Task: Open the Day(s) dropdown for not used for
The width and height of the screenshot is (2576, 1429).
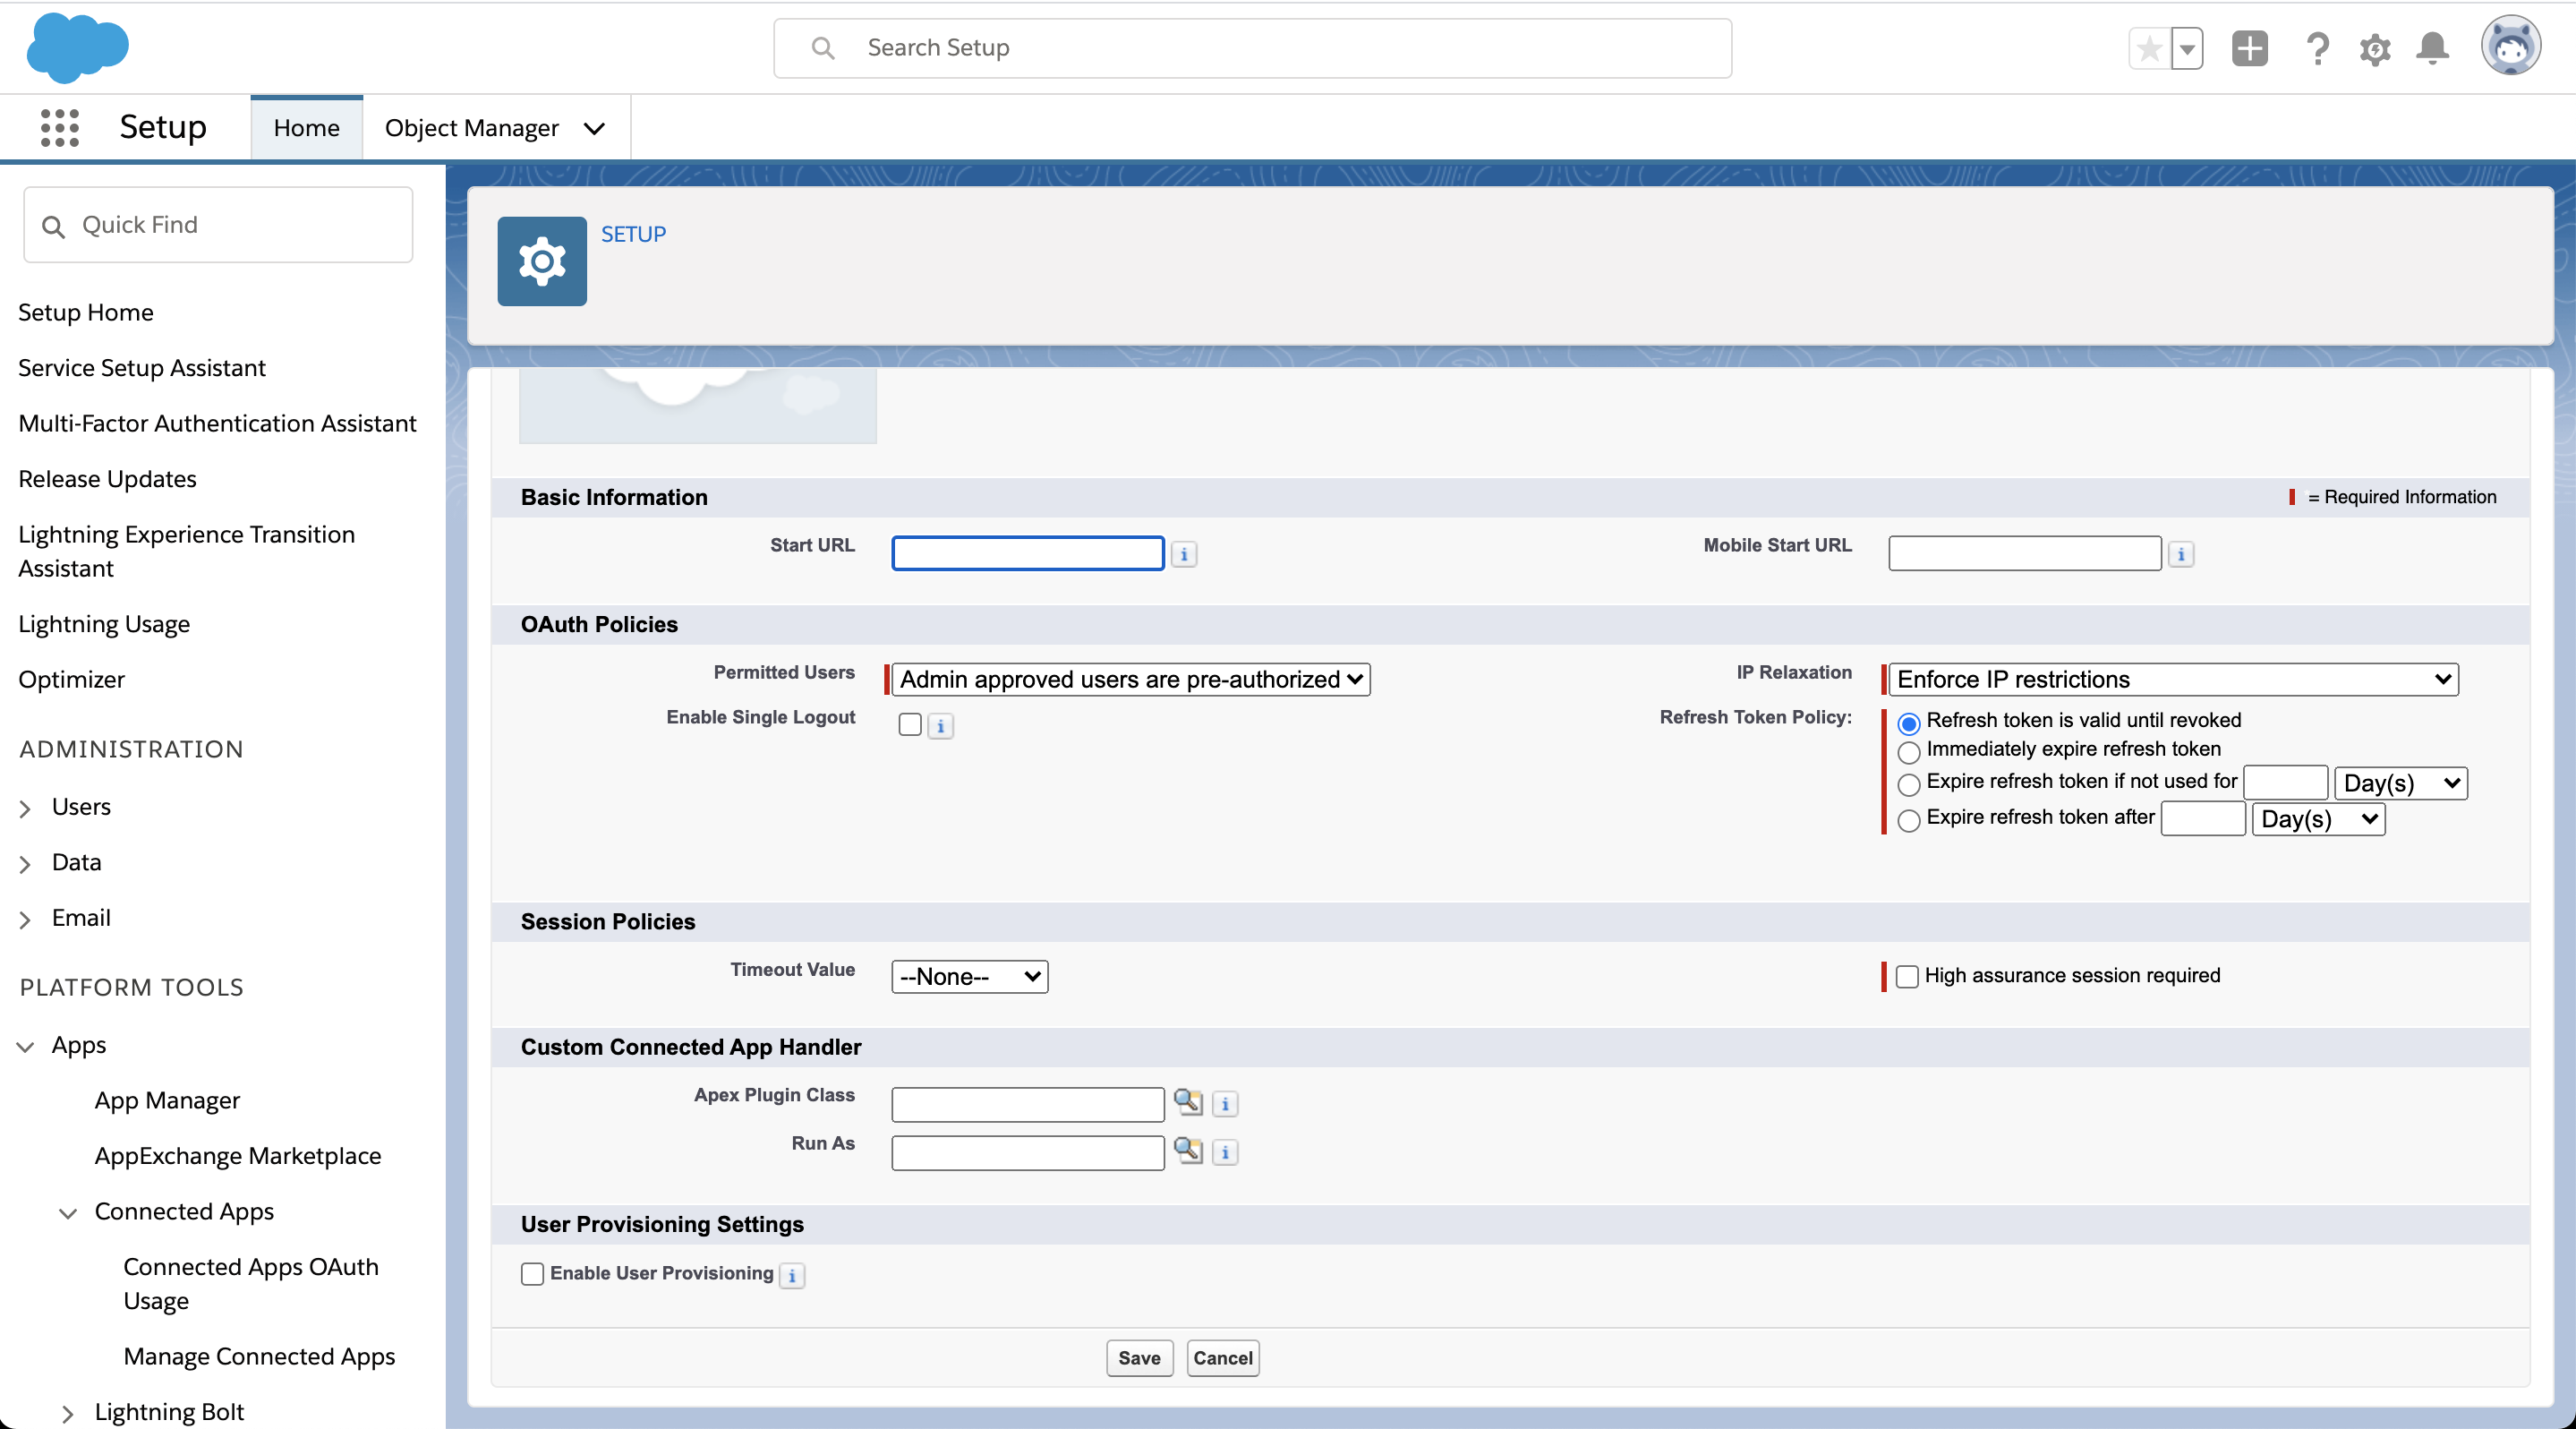Action: (2402, 783)
